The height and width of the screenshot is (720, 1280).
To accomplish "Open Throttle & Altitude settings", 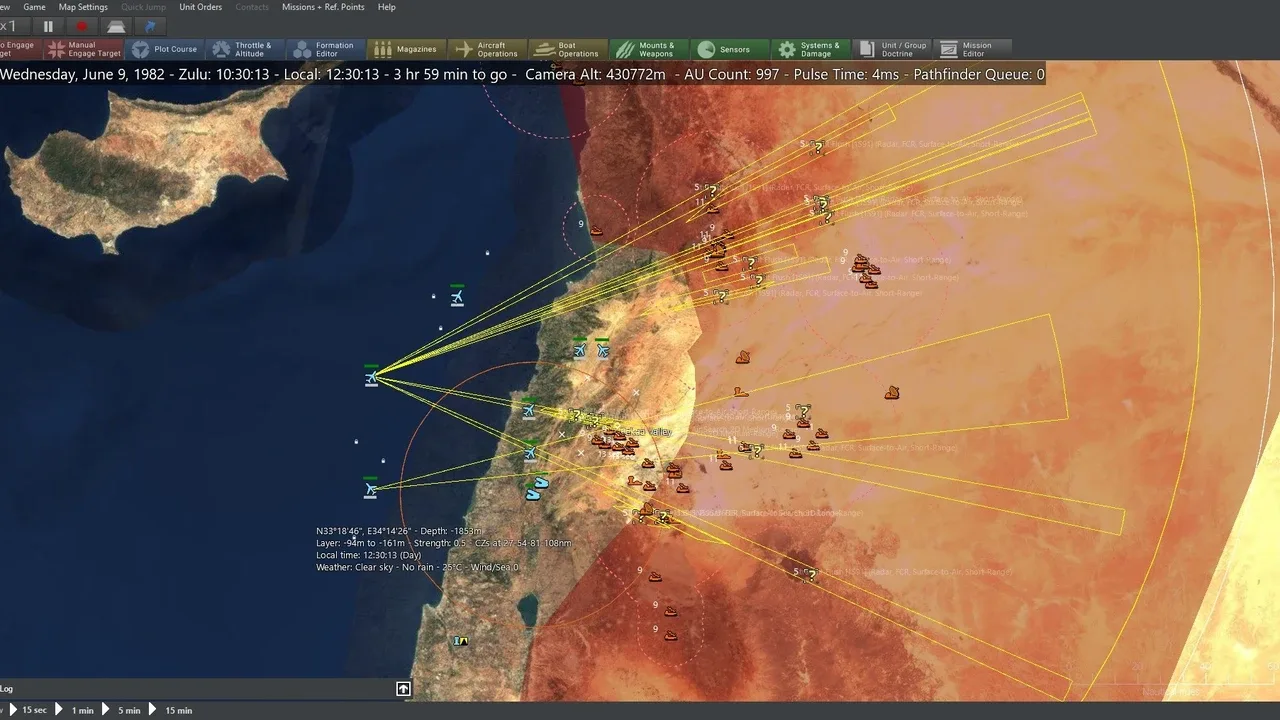I will [x=243, y=49].
